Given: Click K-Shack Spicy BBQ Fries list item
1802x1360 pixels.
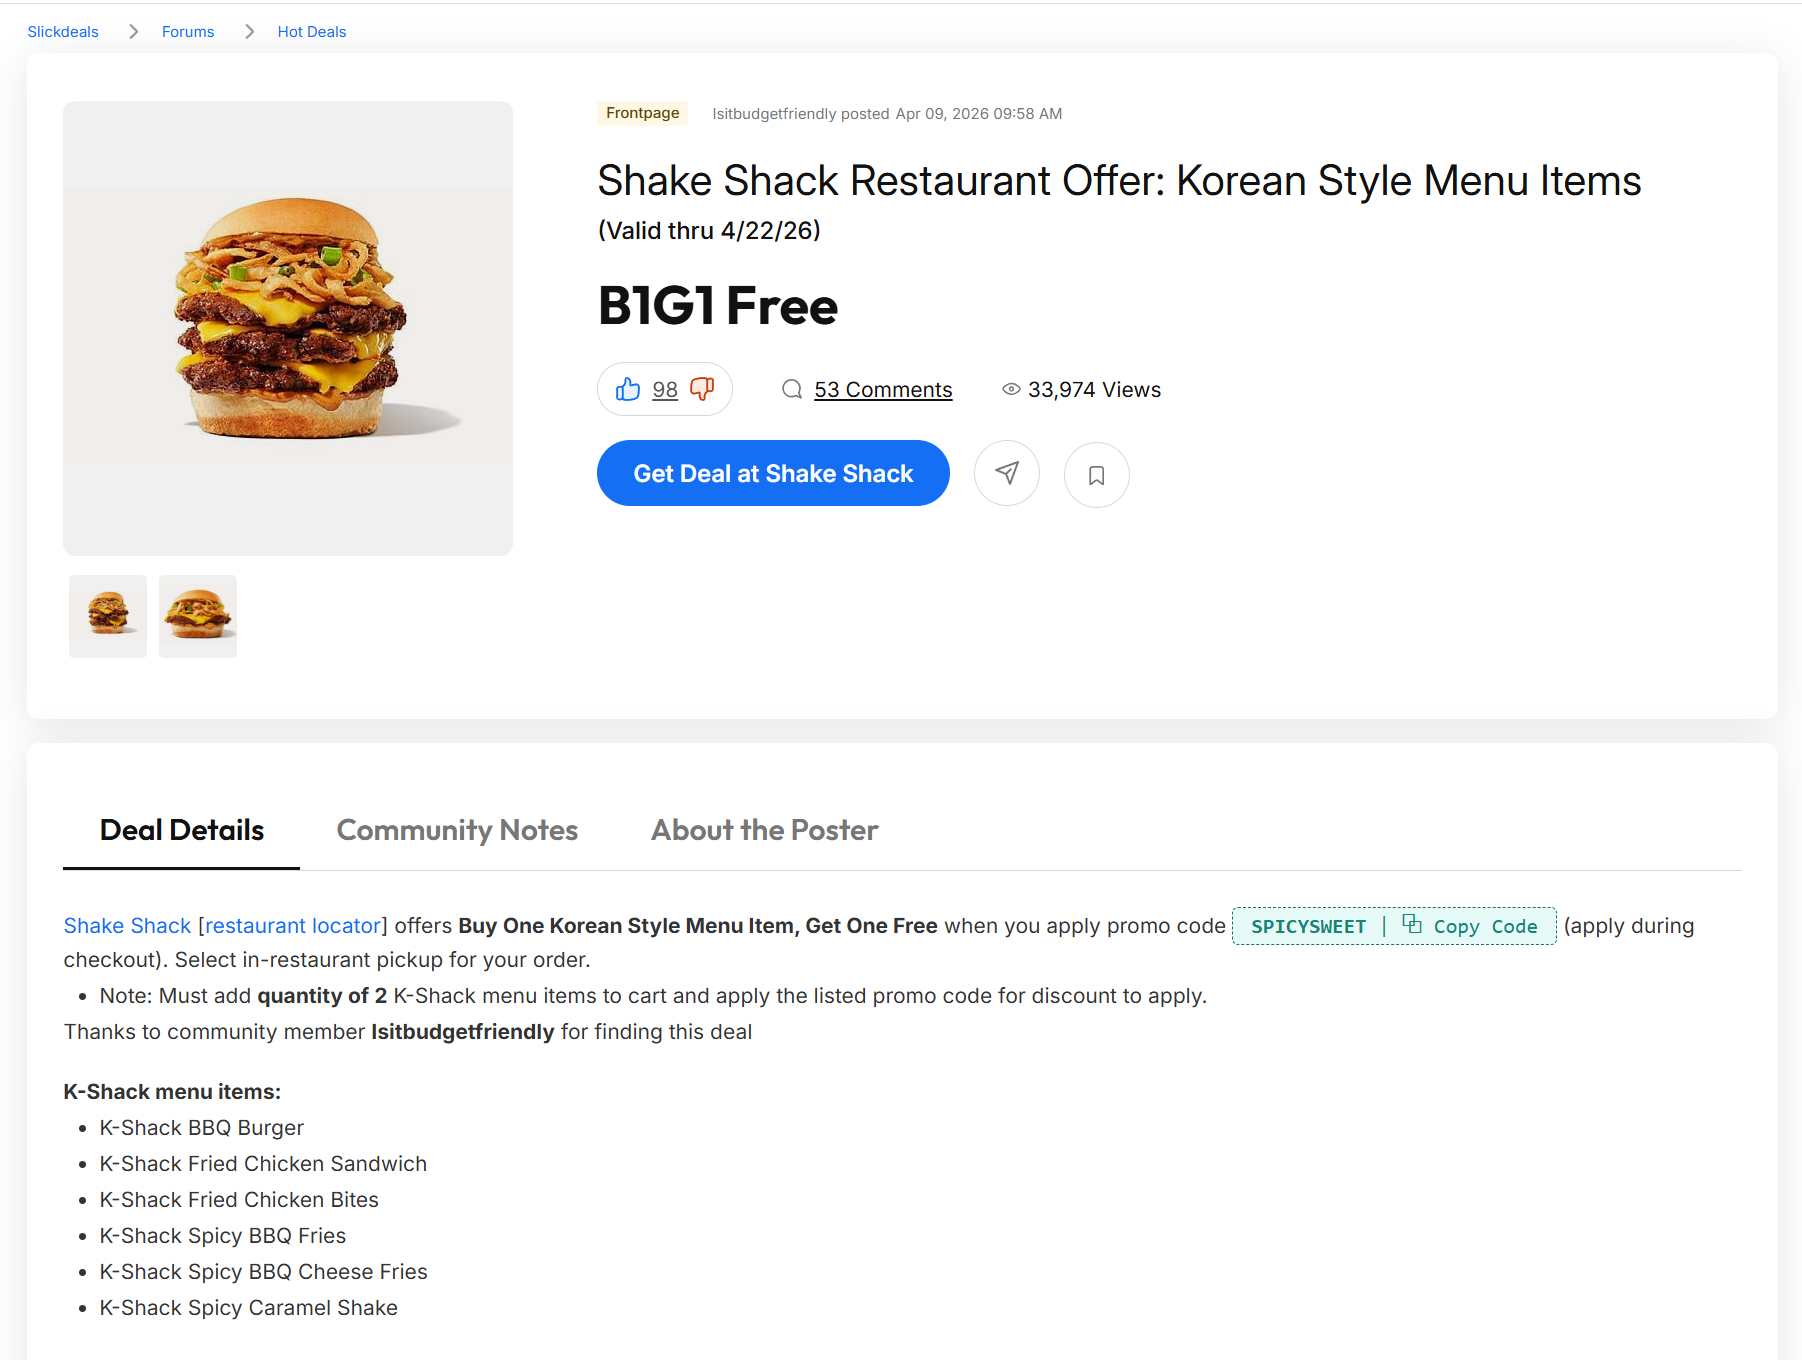Looking at the screenshot, I should tap(222, 1236).
